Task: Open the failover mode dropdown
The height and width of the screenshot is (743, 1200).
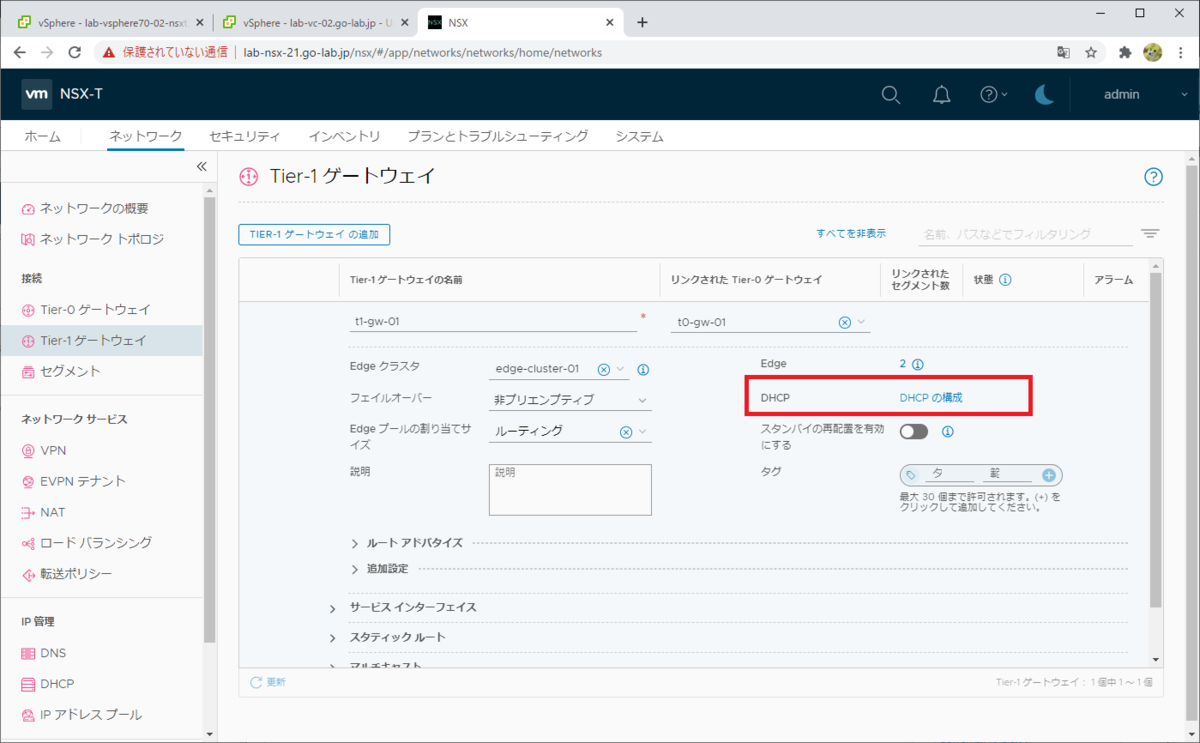Action: pos(570,400)
